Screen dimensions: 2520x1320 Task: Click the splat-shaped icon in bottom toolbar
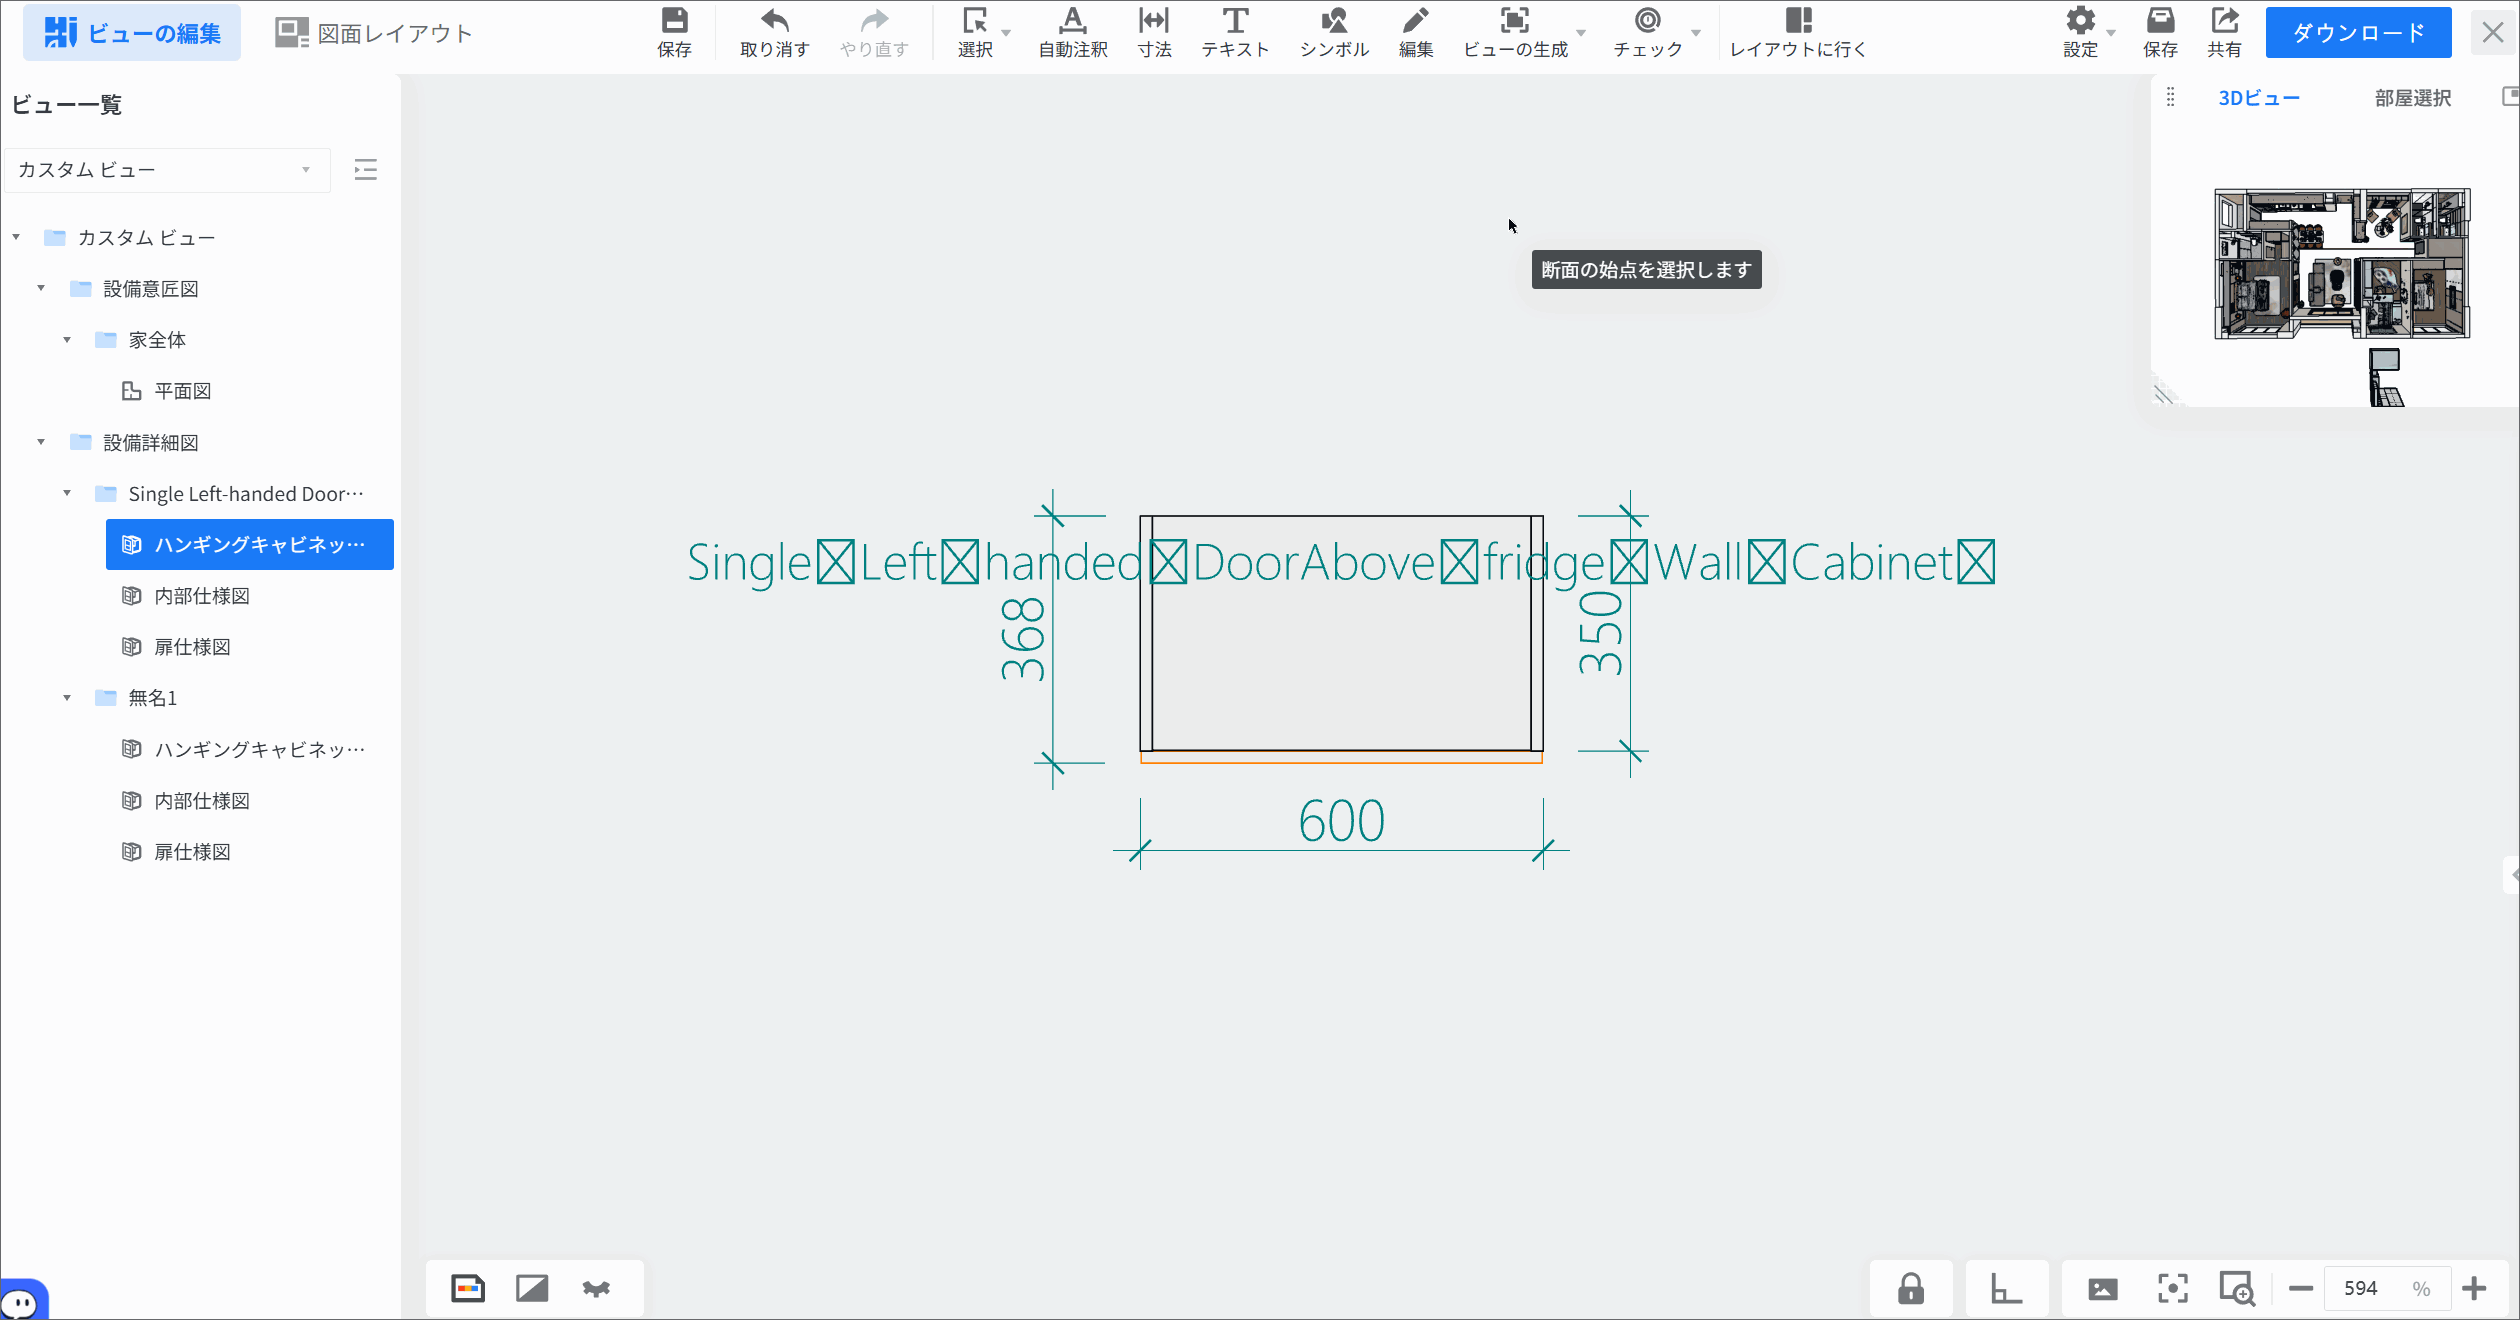596,1288
